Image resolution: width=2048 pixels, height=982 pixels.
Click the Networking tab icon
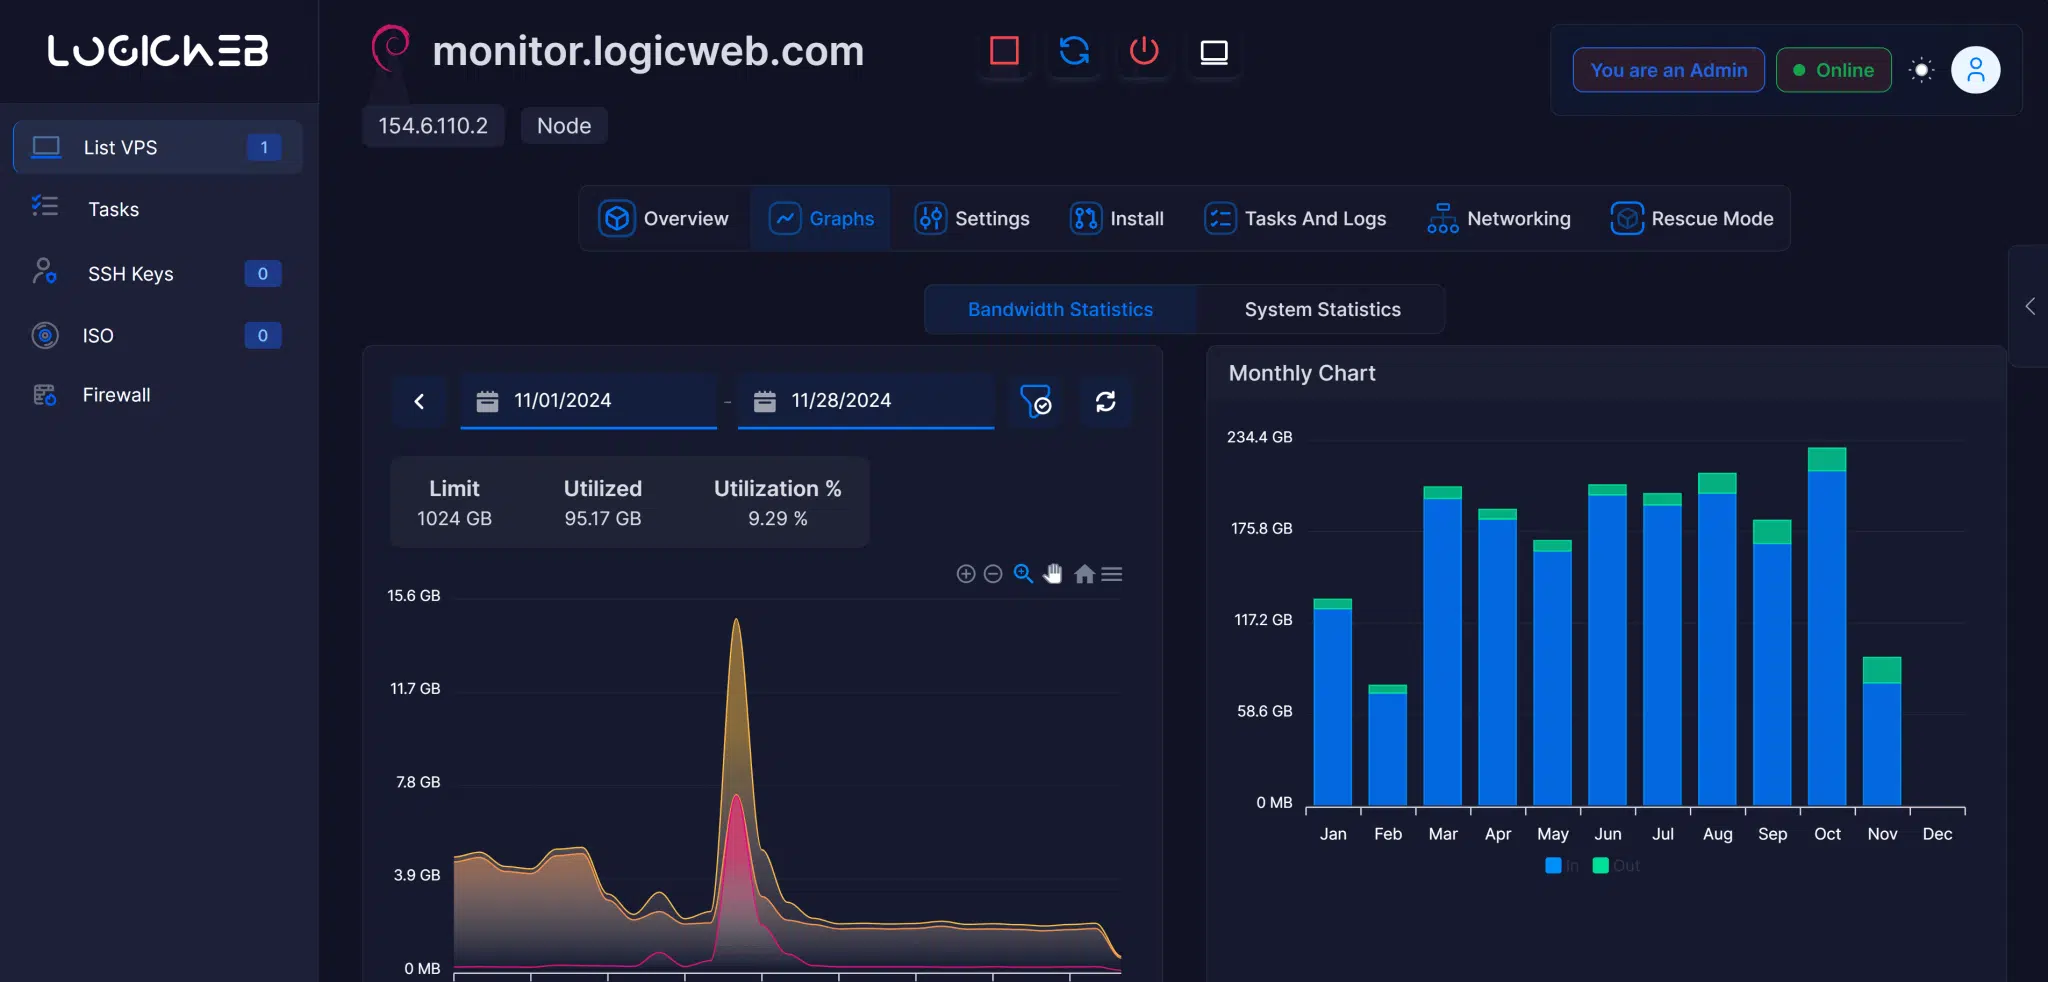coord(1442,218)
